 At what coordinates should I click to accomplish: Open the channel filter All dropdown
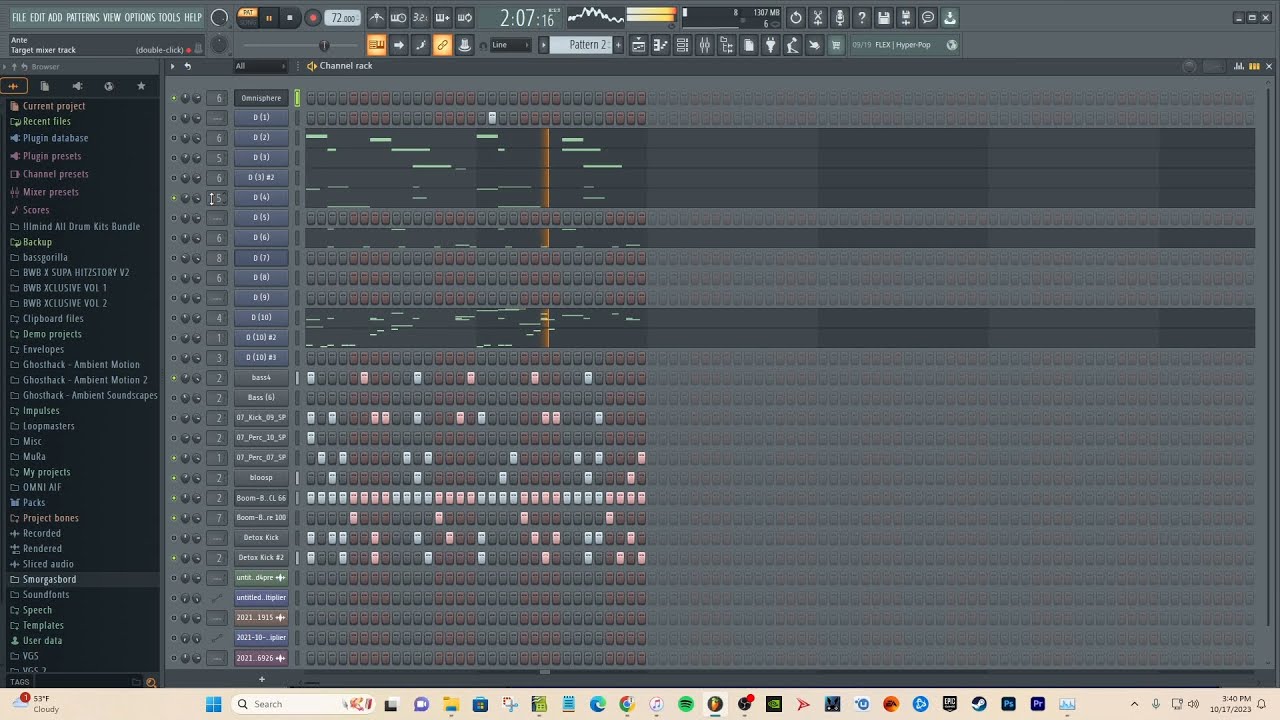tap(260, 66)
